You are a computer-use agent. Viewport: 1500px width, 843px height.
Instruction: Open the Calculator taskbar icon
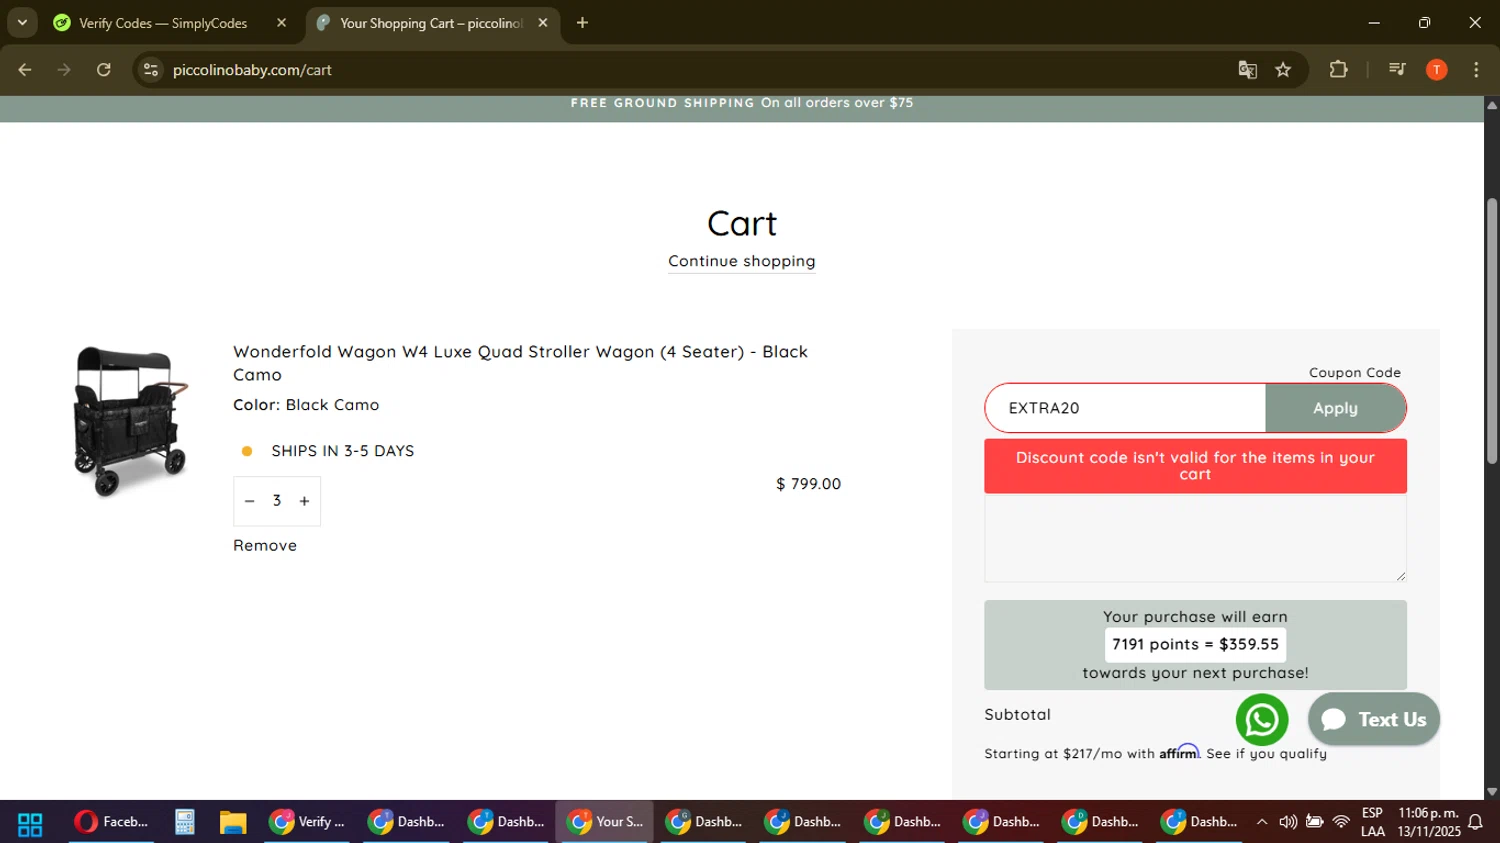point(184,822)
